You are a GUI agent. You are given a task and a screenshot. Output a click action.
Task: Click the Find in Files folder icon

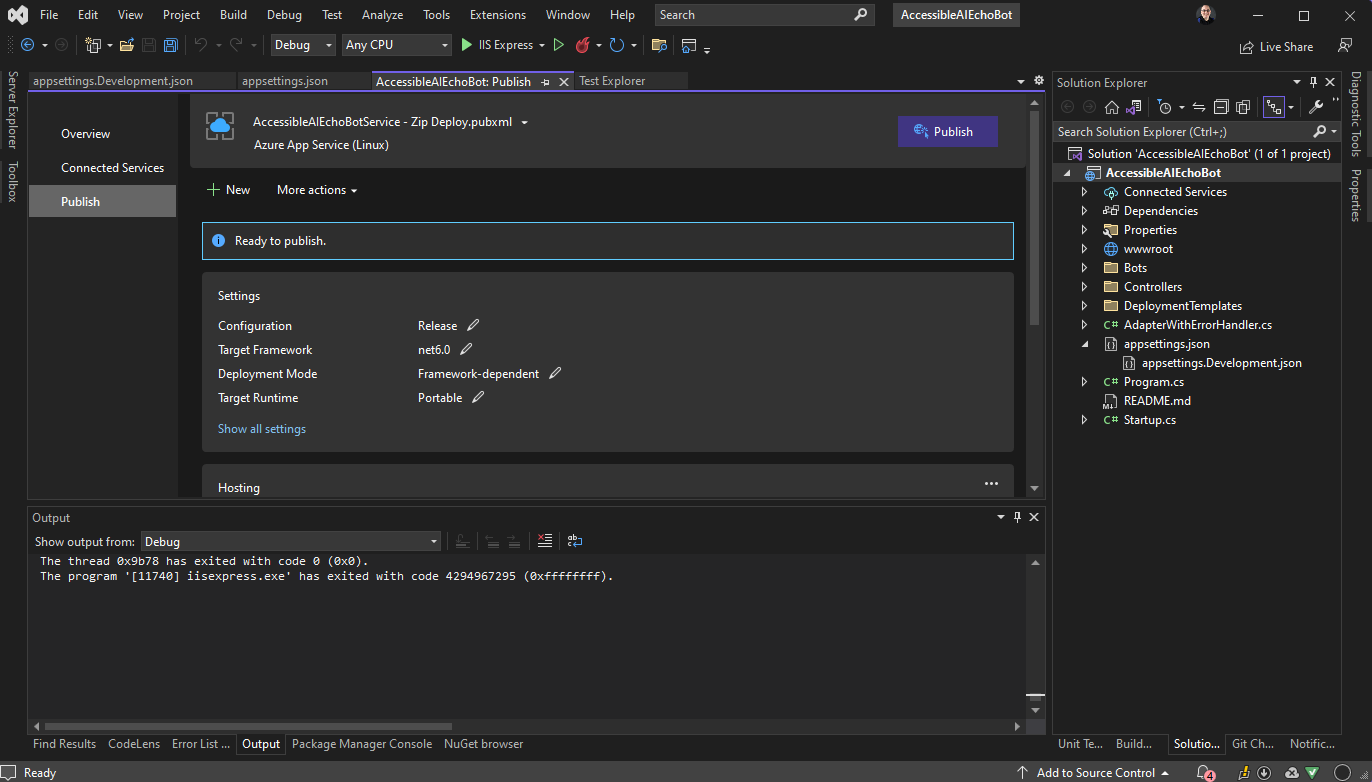click(x=659, y=45)
